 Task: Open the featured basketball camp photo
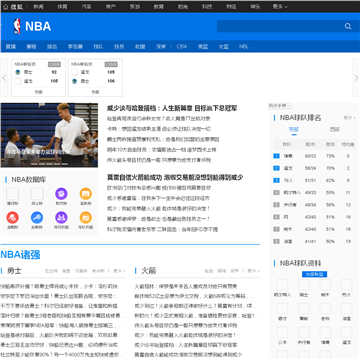coord(49,135)
